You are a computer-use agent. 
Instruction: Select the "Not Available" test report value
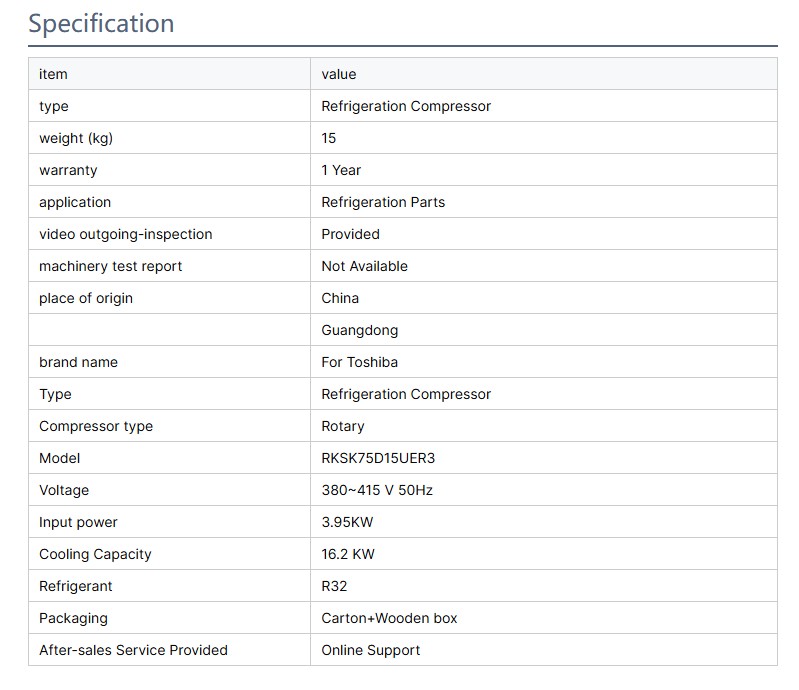(x=364, y=266)
